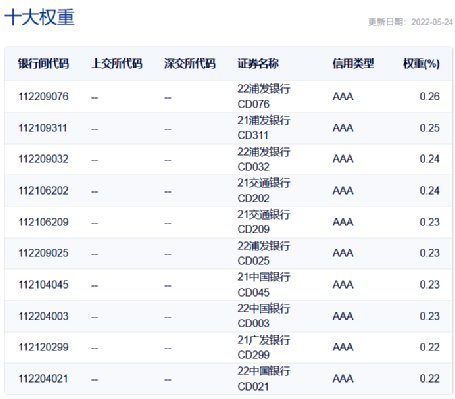This screenshot has height=399, width=455.
Task: Open the 22浦发银行CD076 security name
Action: (x=264, y=96)
